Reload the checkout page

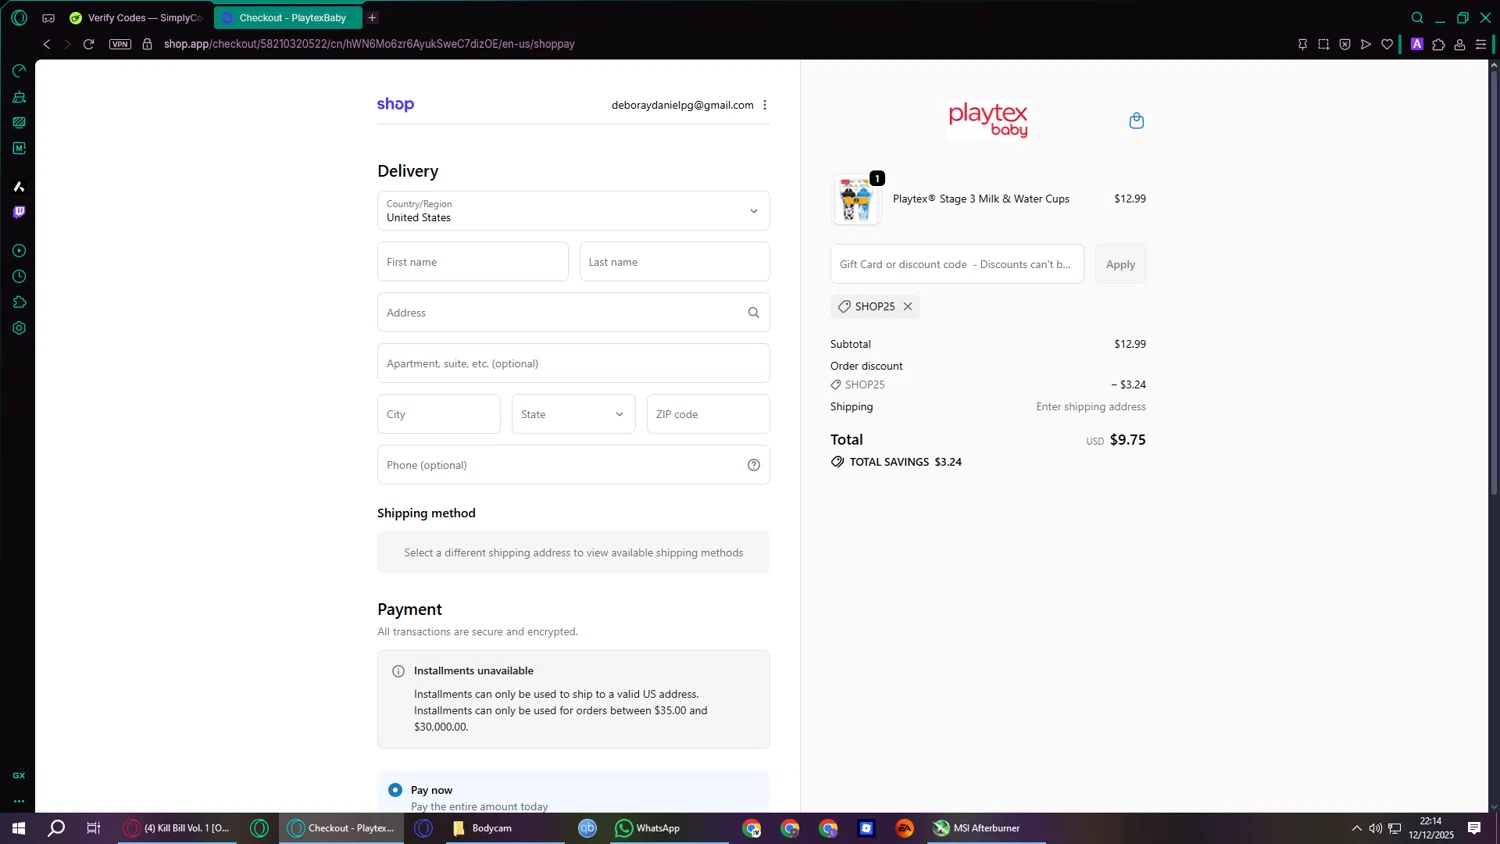tap(89, 44)
